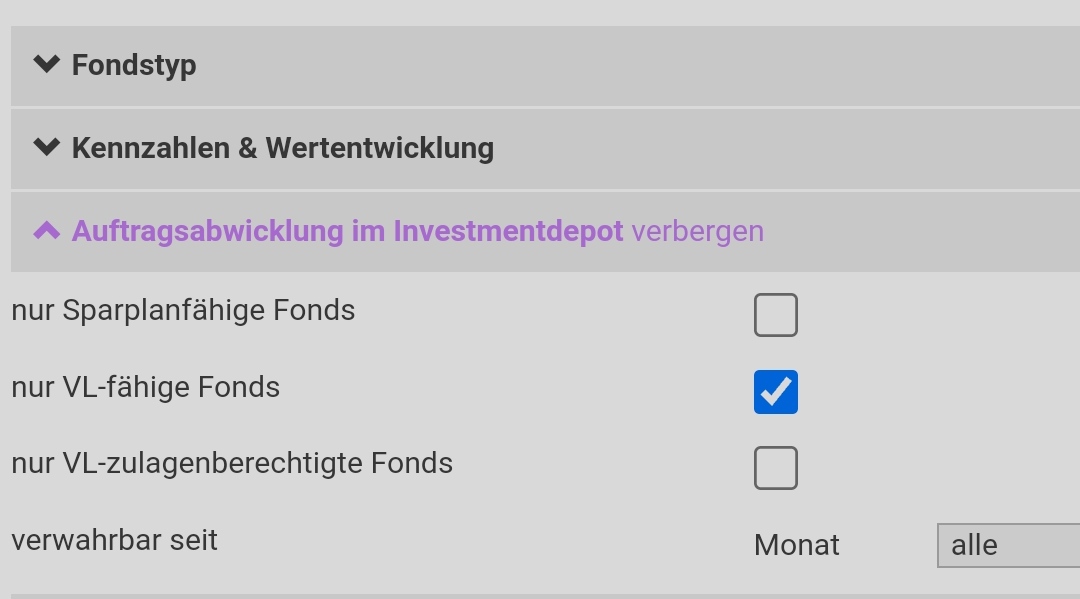Click the blank area right of verwahrbar seit
This screenshot has width=1080, height=599.
point(480,541)
